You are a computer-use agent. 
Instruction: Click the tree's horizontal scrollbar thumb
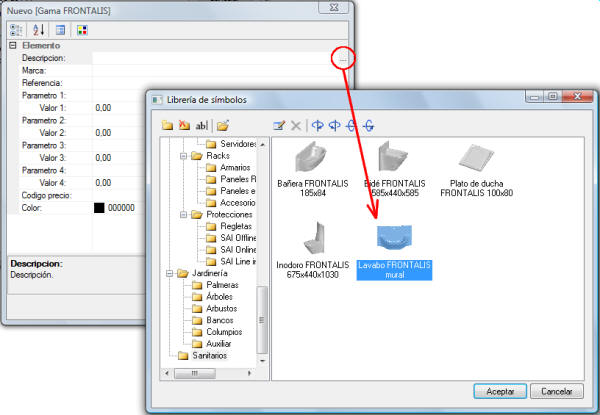click(x=195, y=373)
